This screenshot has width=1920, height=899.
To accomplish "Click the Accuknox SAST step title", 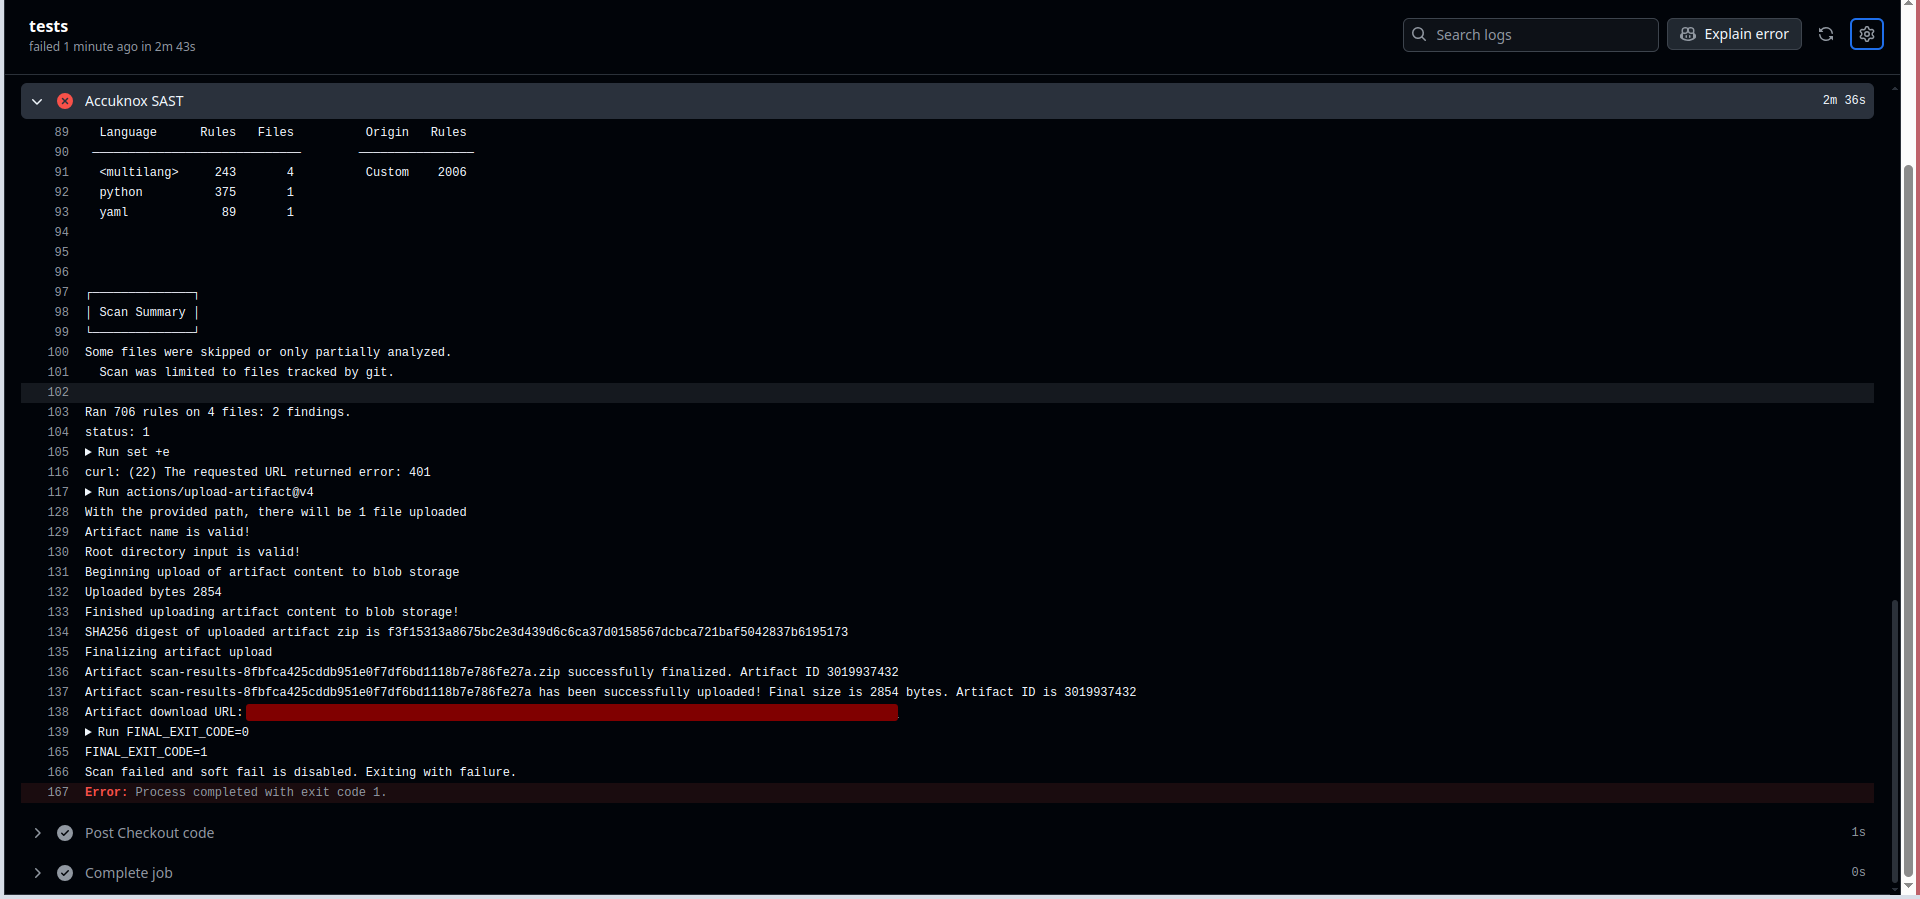I will [134, 101].
